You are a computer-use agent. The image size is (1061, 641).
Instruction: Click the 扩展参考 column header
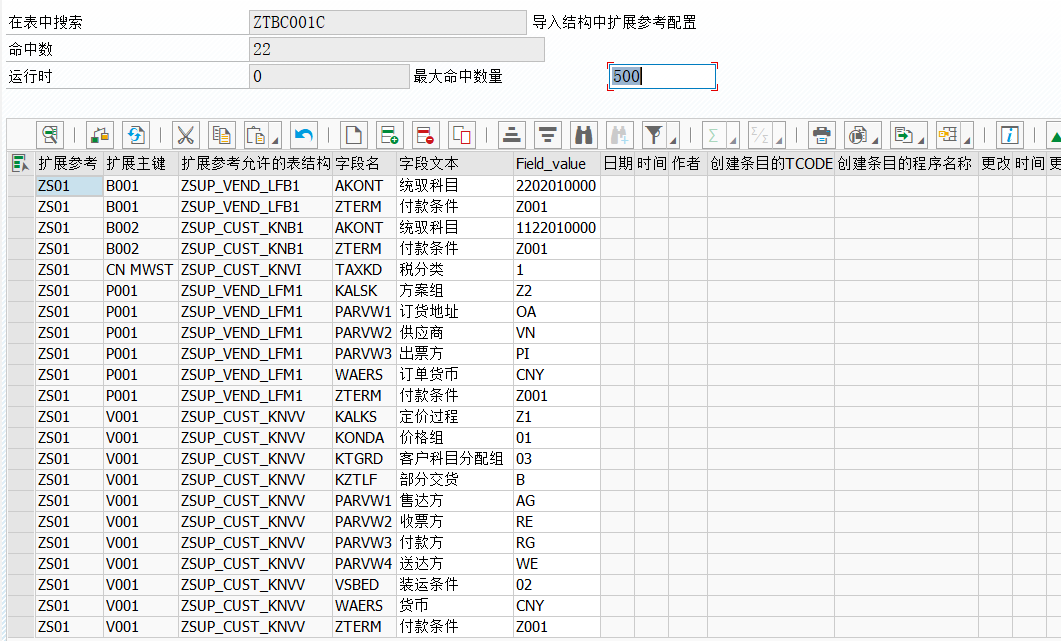tap(68, 164)
